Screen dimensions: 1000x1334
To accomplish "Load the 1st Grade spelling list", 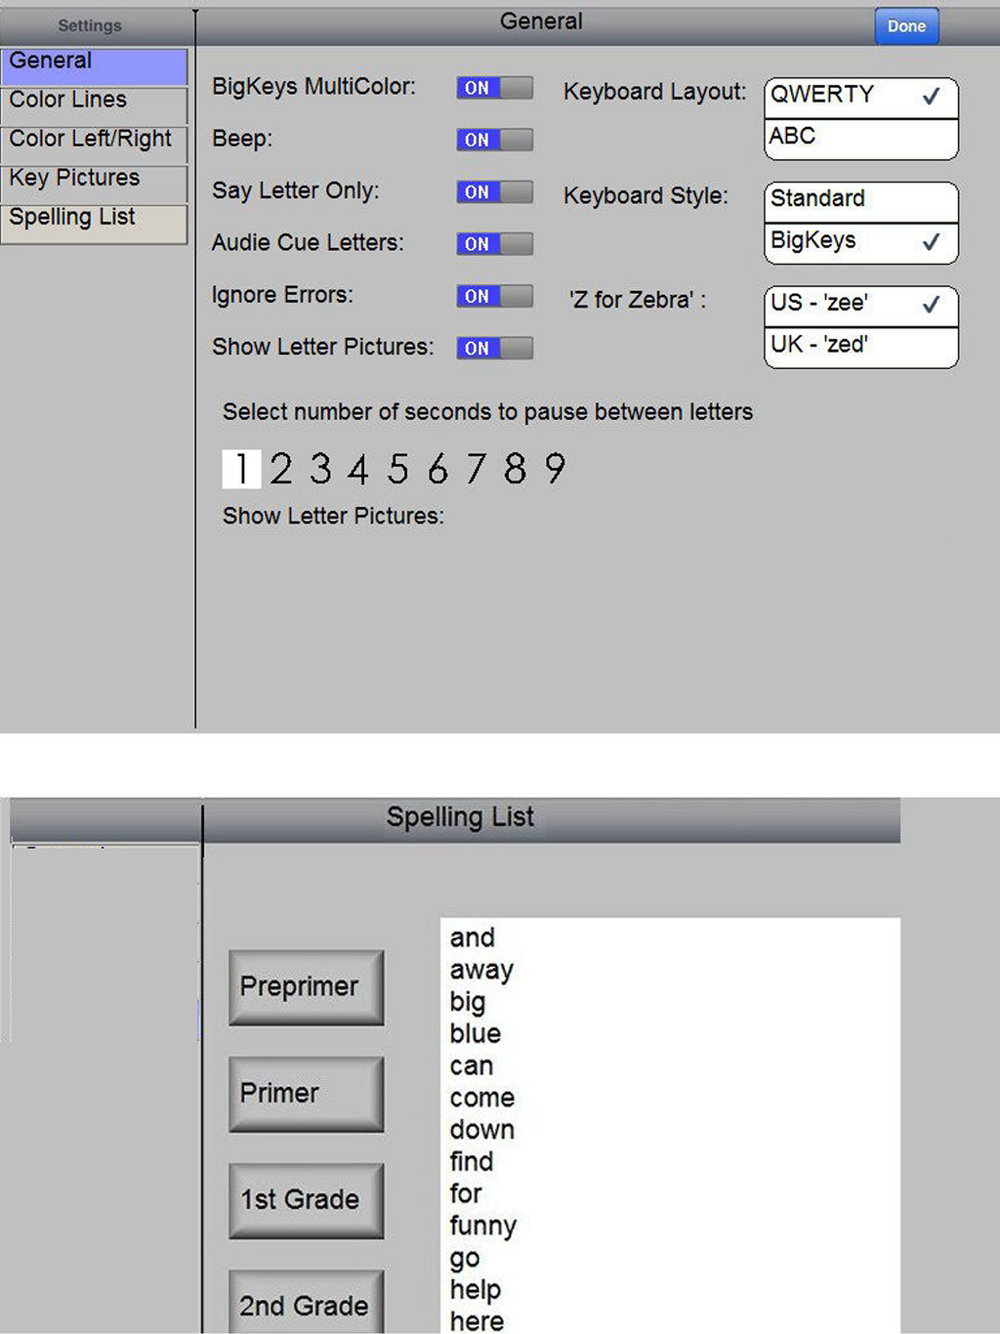I will (x=306, y=1201).
